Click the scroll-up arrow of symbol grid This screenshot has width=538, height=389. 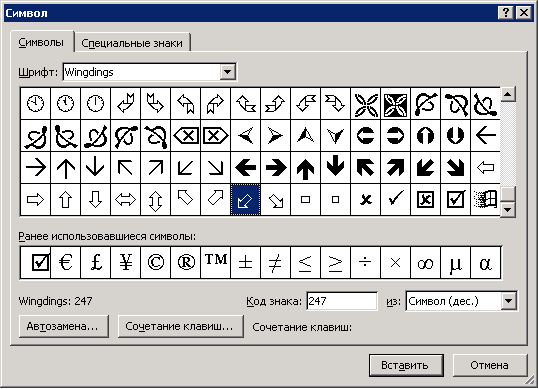click(508, 94)
